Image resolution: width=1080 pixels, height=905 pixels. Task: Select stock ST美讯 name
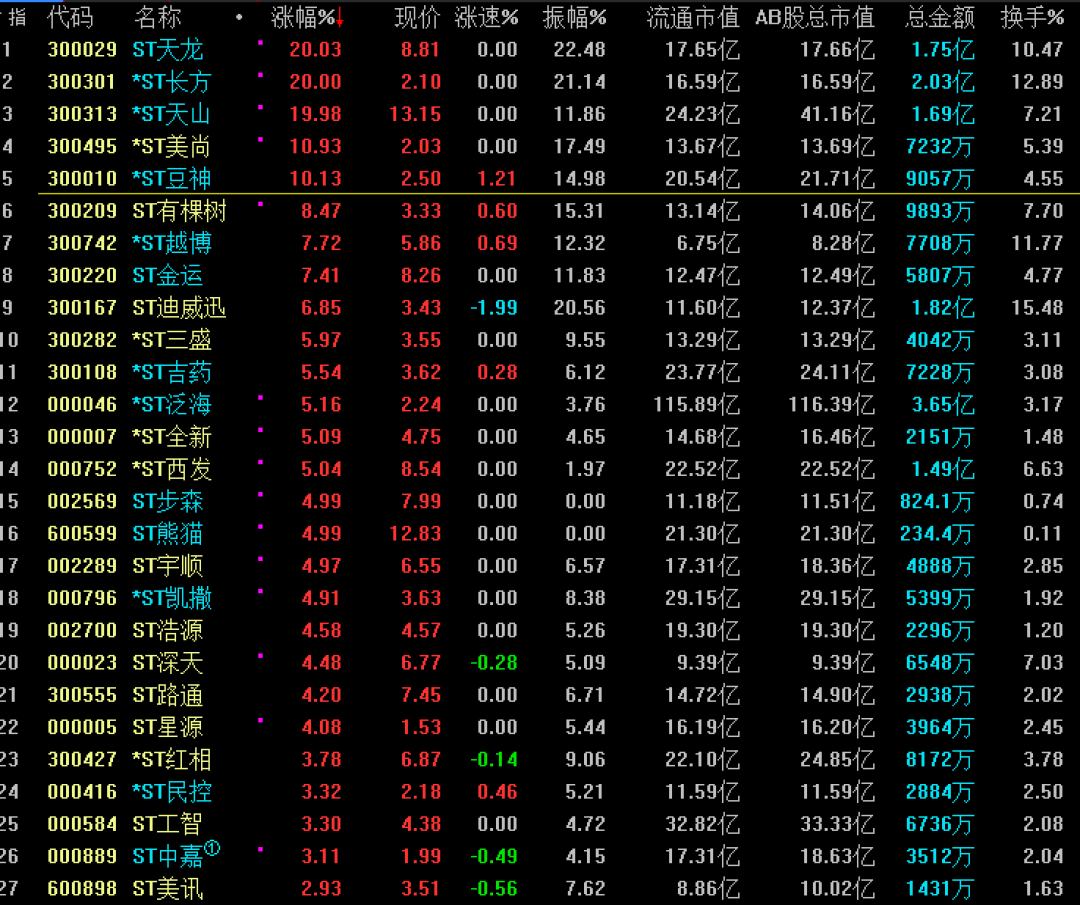pos(168,888)
